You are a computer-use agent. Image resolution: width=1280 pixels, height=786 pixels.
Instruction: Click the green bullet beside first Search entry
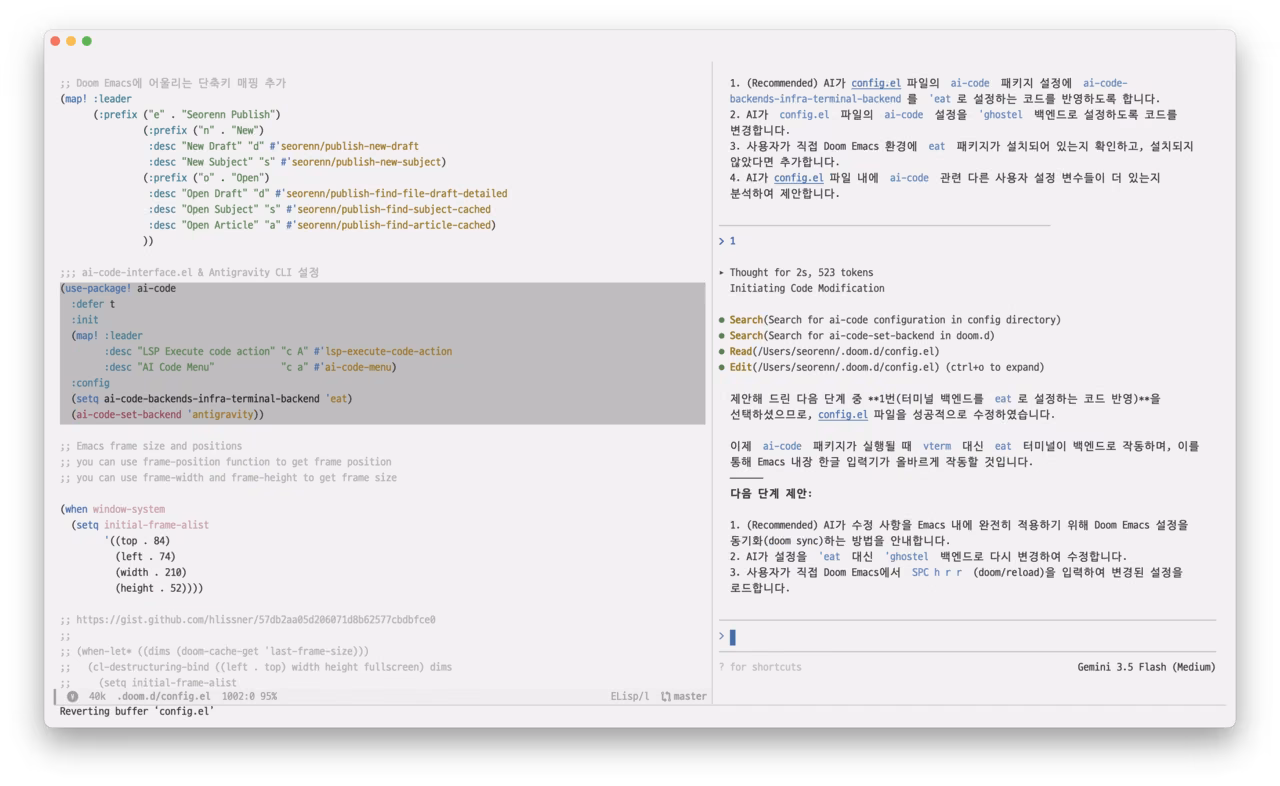click(x=721, y=320)
